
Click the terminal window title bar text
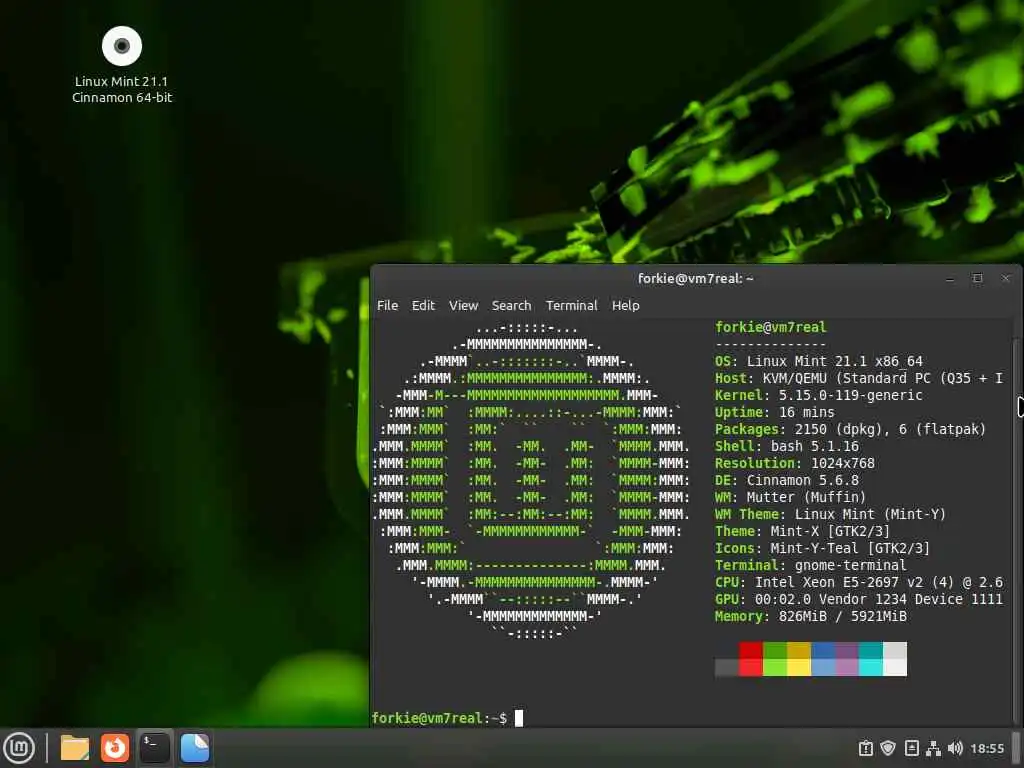pyautogui.click(x=696, y=279)
